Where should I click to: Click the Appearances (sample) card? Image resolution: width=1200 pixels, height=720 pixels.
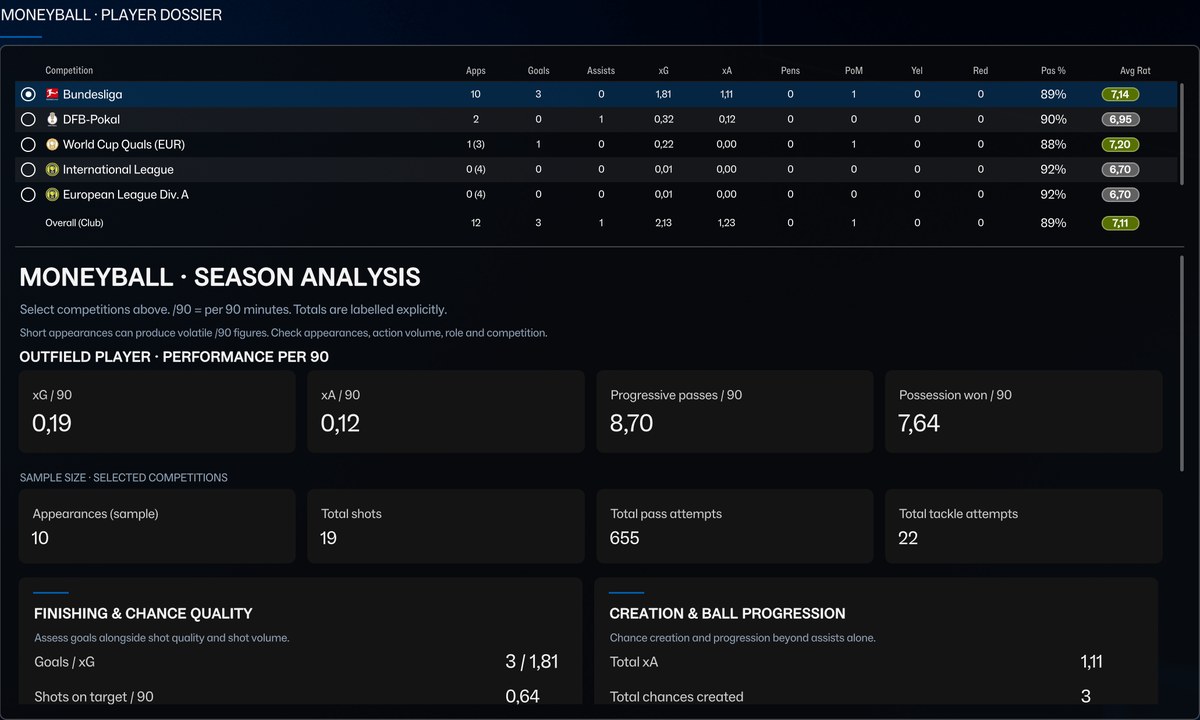(157, 526)
